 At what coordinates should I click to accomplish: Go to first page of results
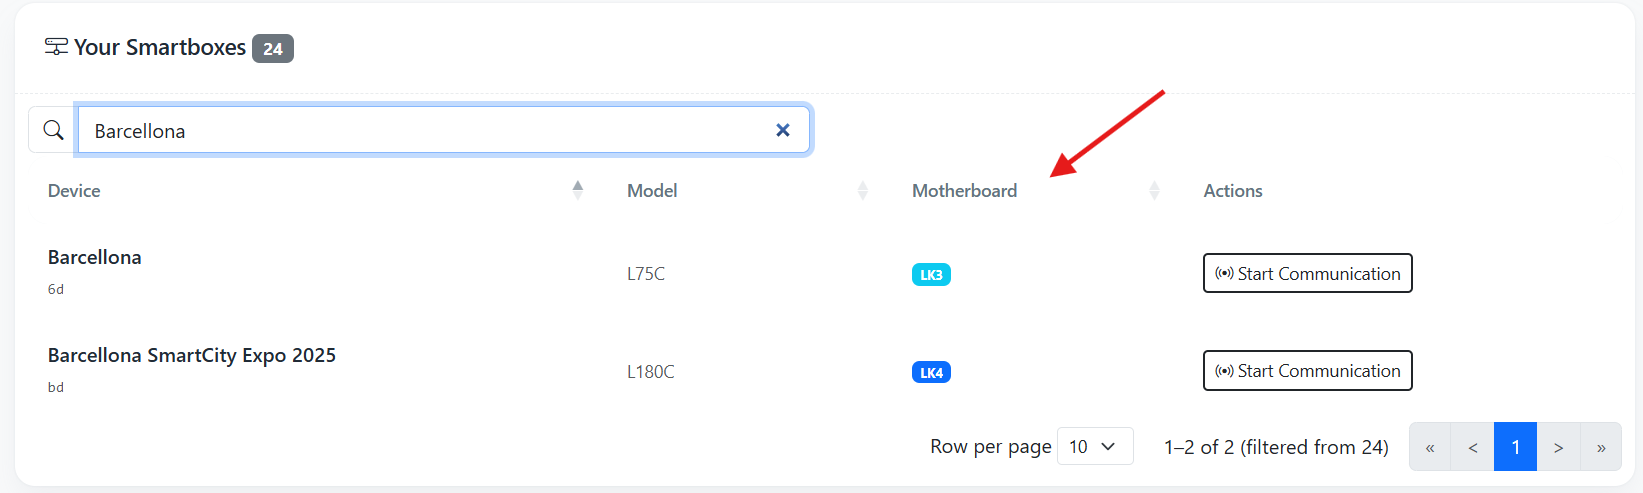[x=1430, y=447]
